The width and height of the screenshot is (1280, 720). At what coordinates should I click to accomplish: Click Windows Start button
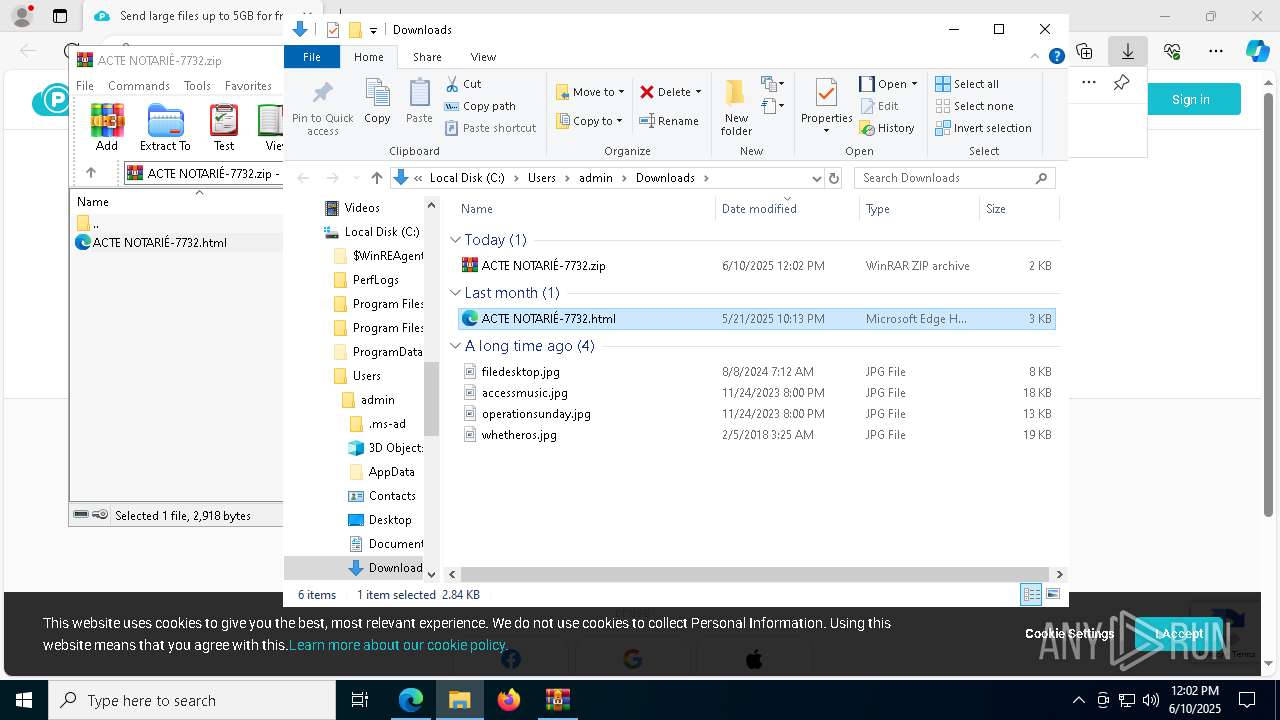click(x=24, y=700)
